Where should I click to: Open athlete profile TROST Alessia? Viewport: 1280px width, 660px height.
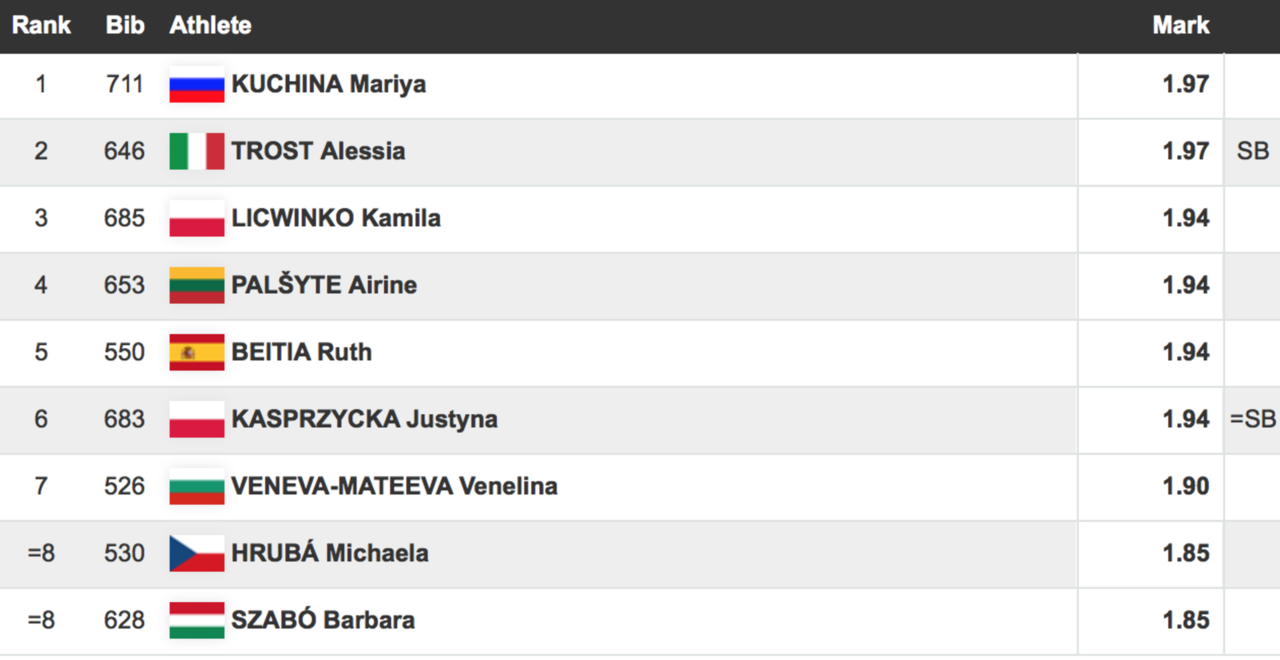click(318, 151)
